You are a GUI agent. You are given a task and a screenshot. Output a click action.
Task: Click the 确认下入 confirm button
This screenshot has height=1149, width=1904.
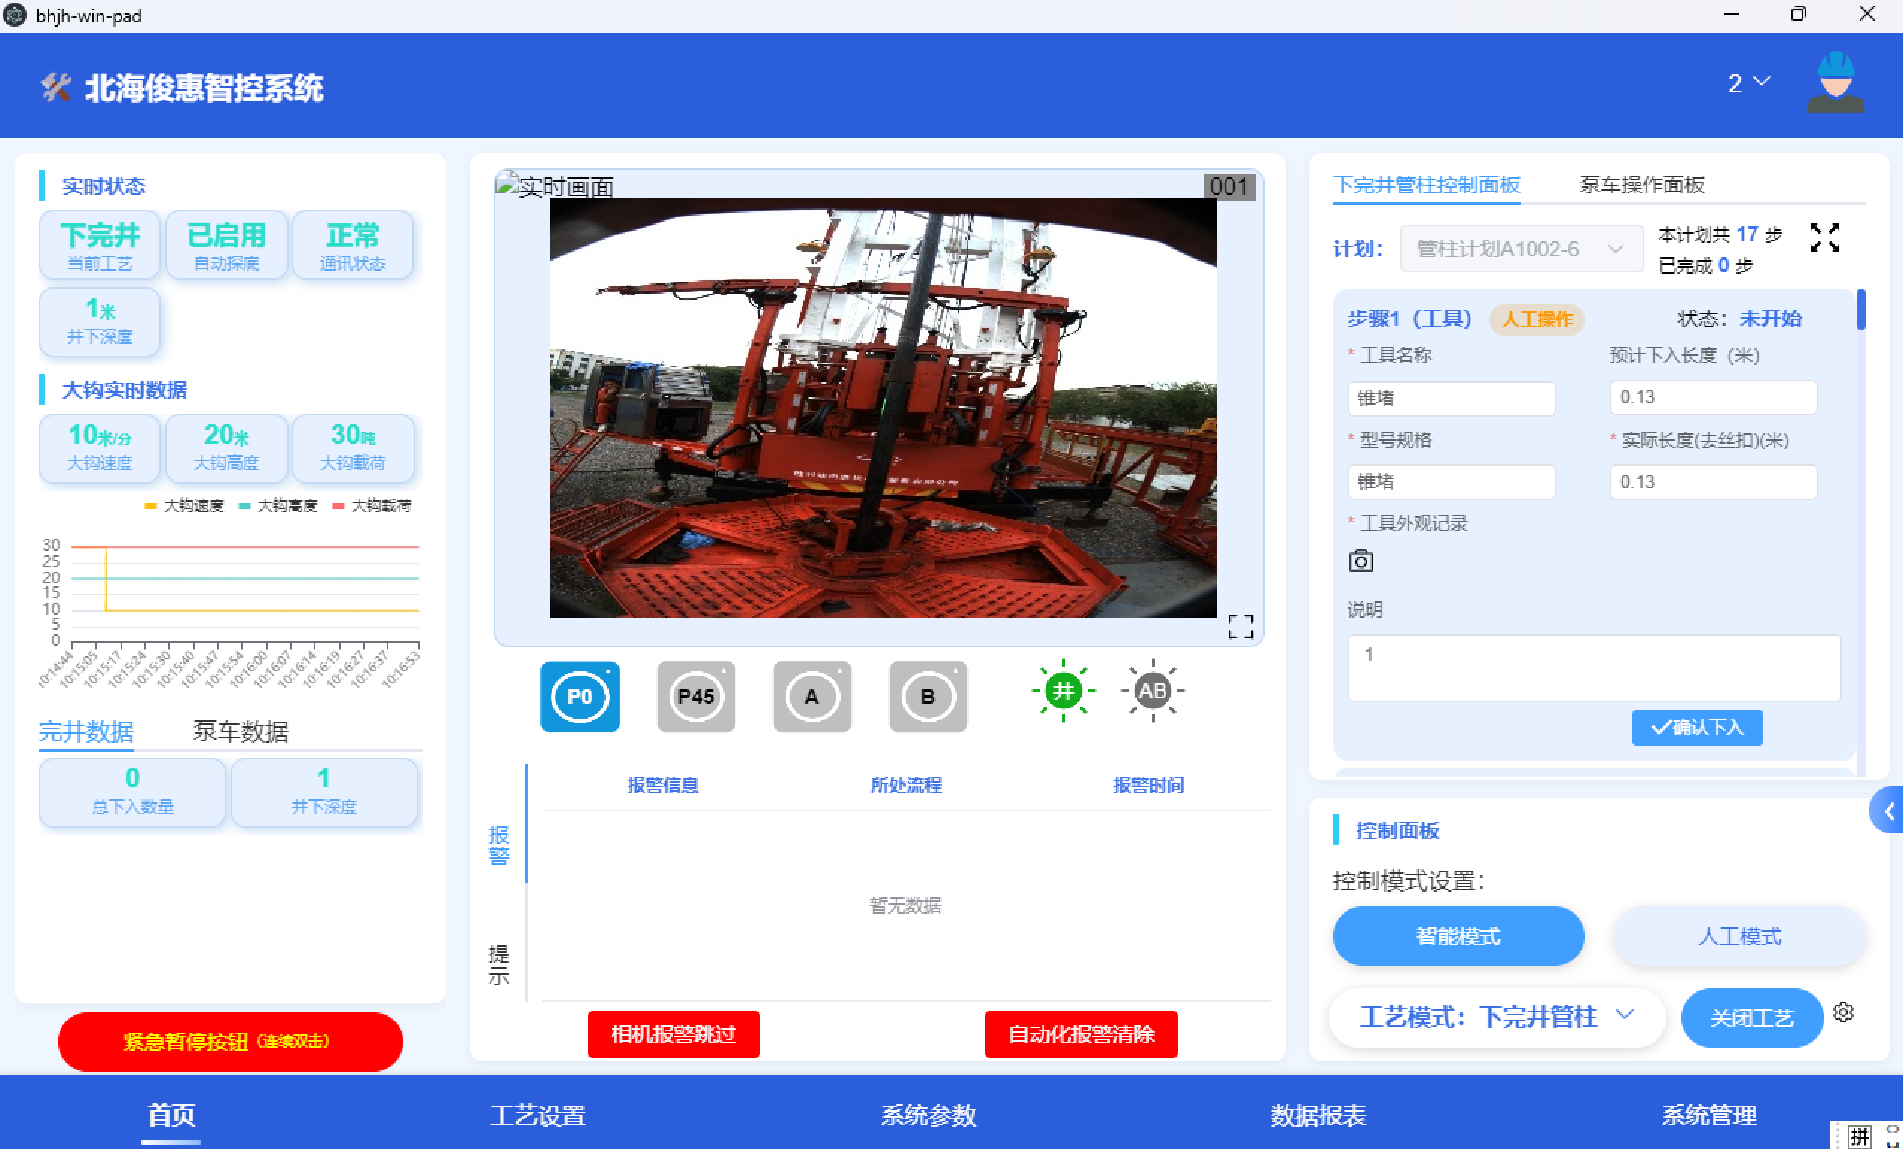(1697, 727)
